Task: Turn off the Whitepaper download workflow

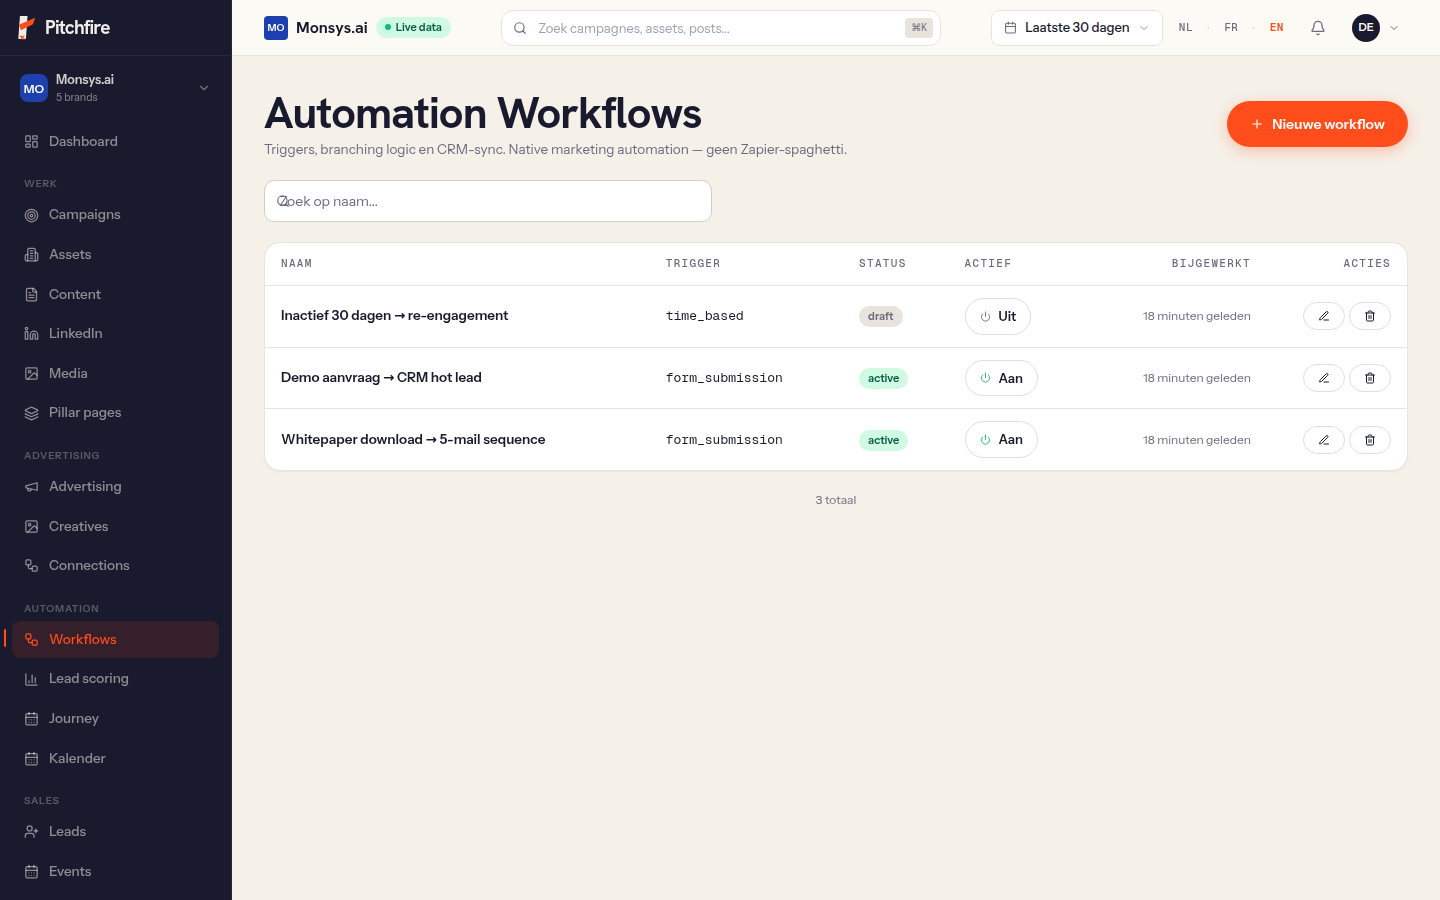Action: 1001,440
